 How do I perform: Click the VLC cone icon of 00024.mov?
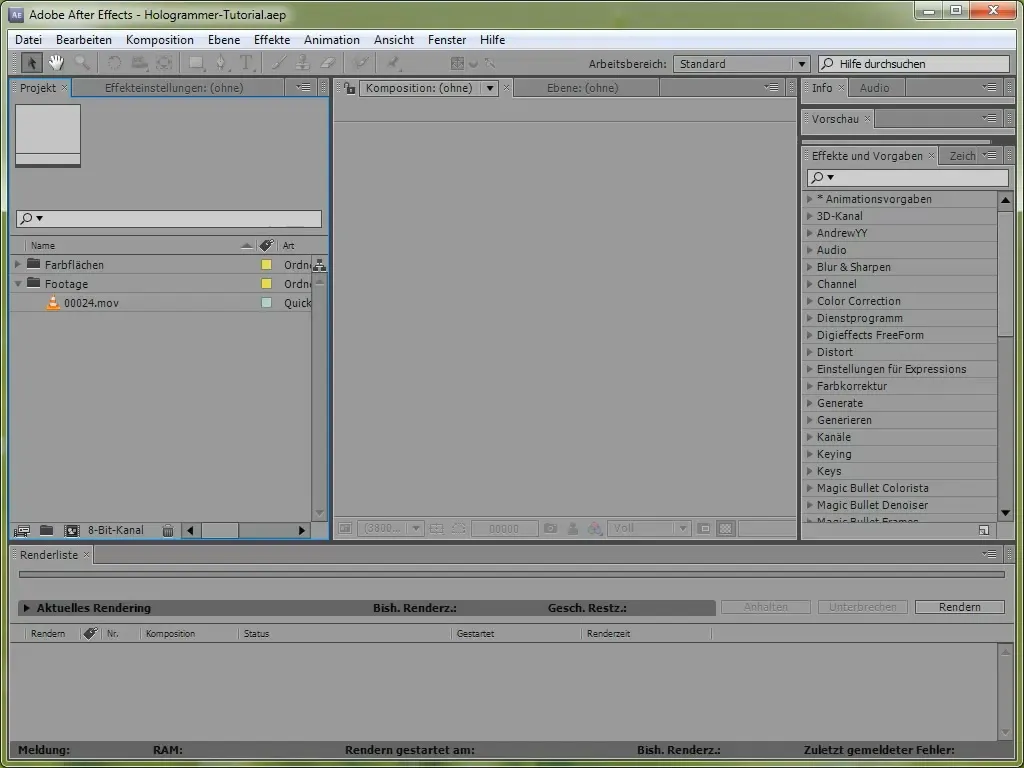pos(53,303)
